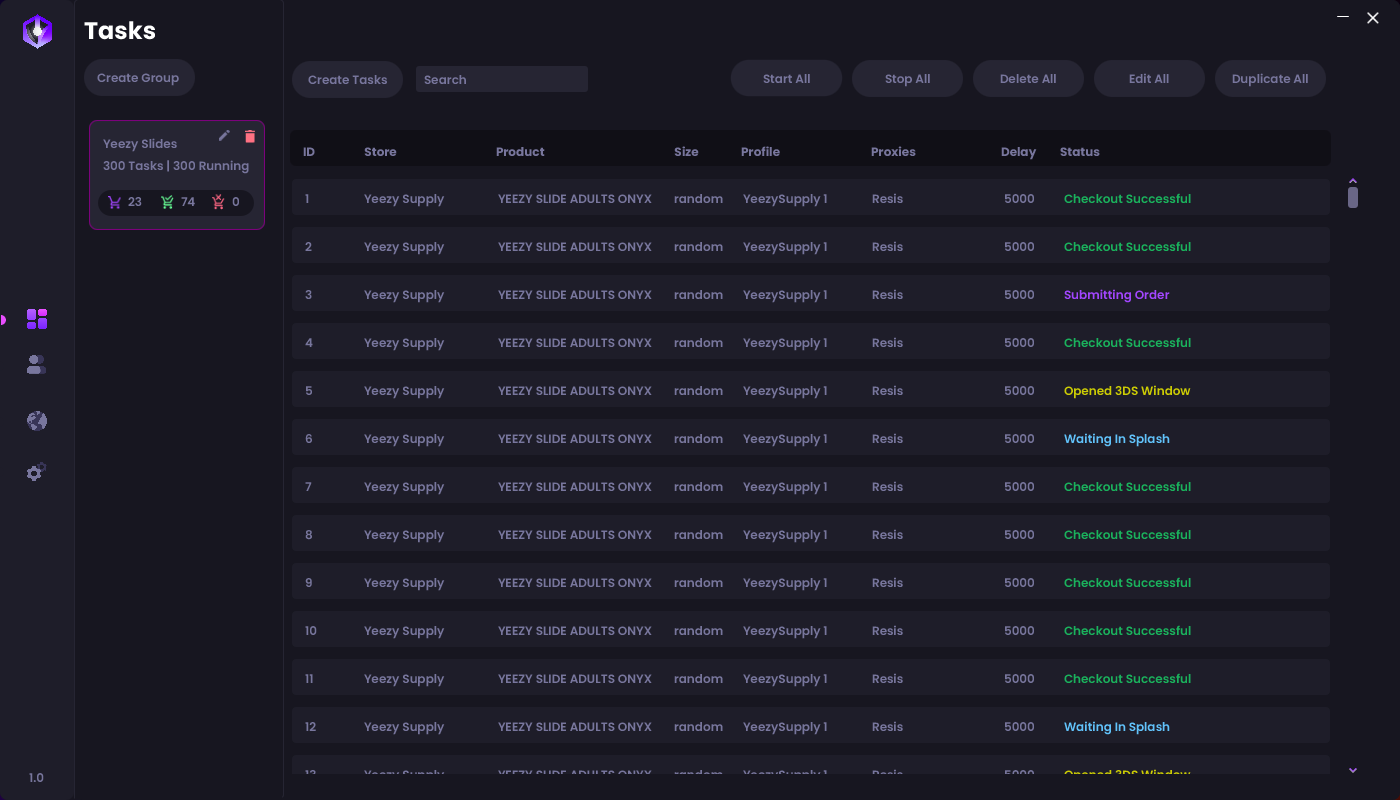Open the Proxies globe sidebar icon
This screenshot has height=800, width=1400.
37,421
